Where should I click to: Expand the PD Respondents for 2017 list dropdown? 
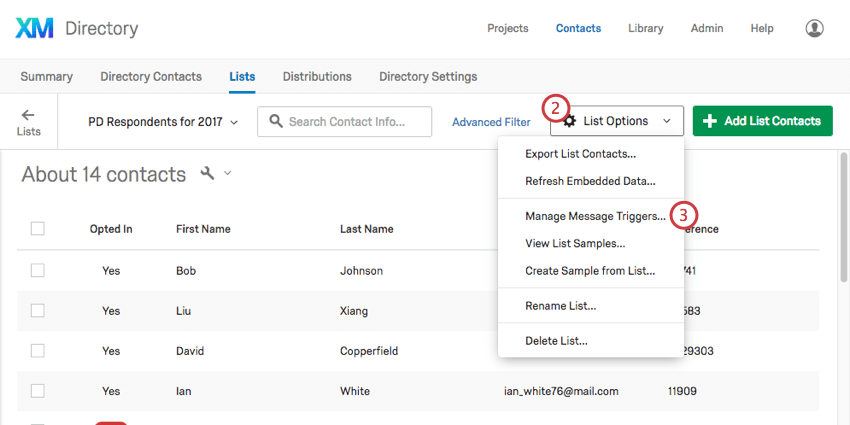coord(164,122)
